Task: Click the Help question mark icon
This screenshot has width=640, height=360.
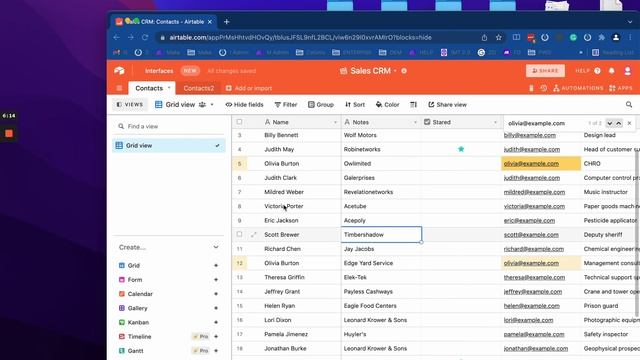Action: (598, 71)
